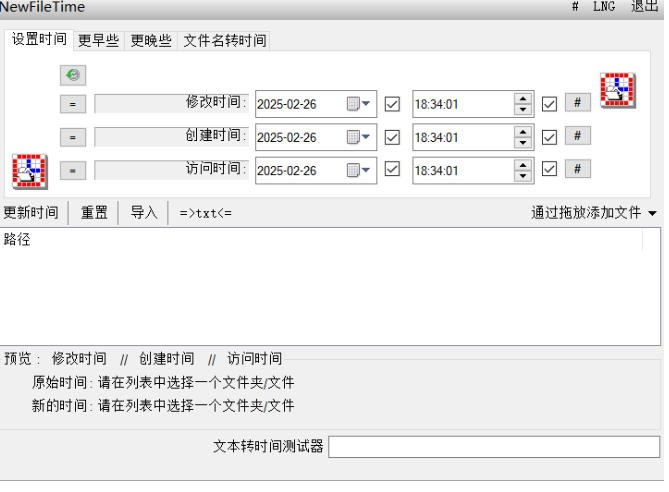Screen dimensions: 669x492
Task: Toggle the 修改时间 date checkbox
Action: pos(392,104)
